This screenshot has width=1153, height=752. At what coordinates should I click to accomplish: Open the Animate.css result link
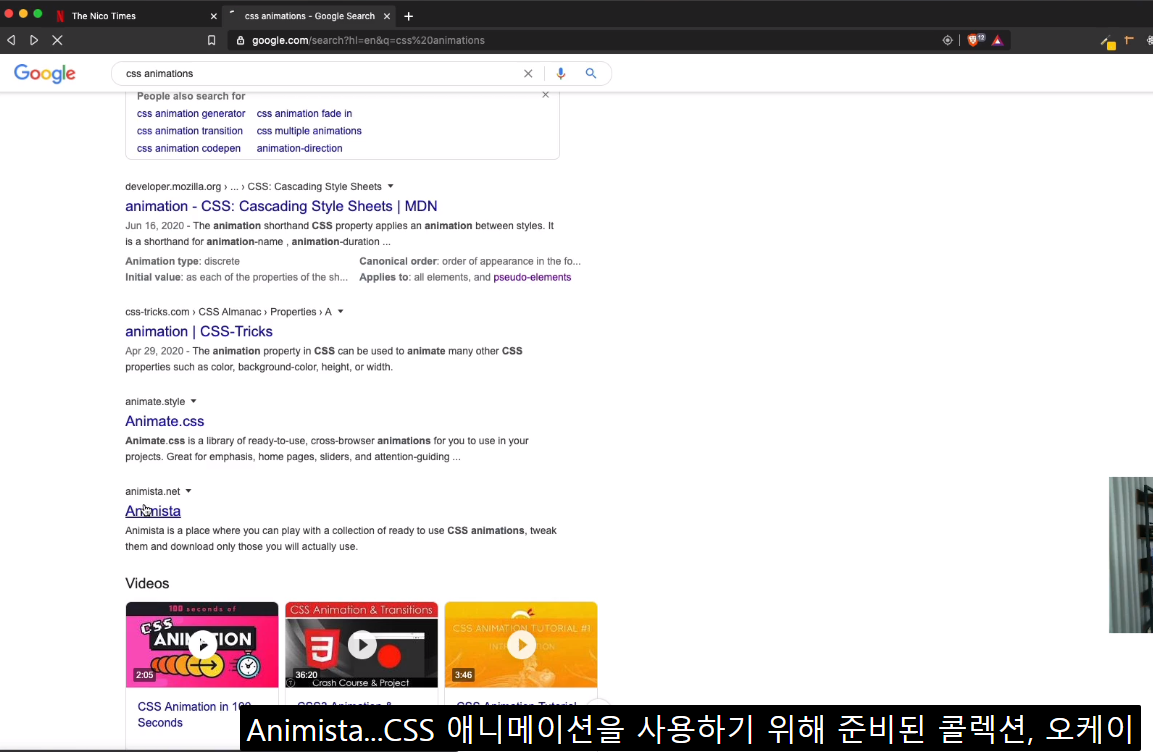point(165,421)
